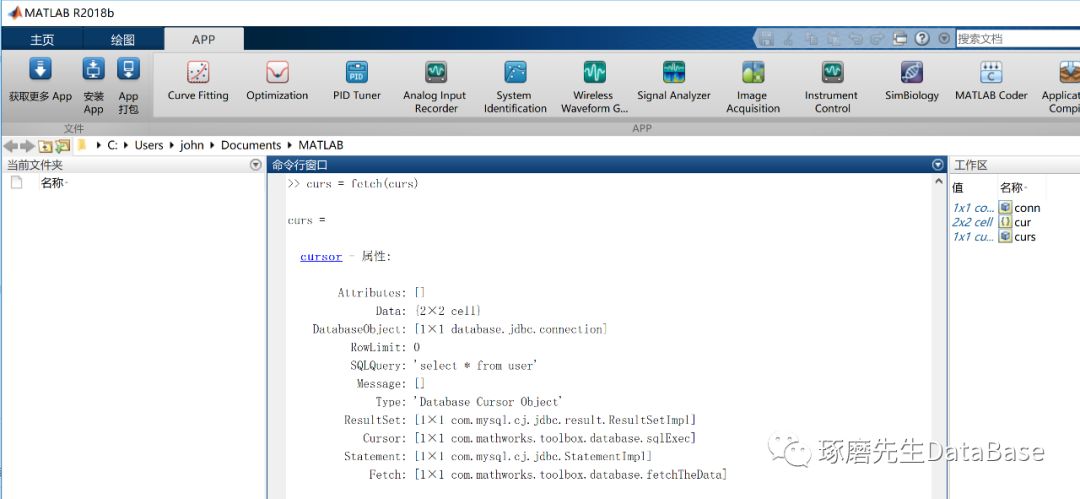1080x499 pixels.
Task: Click the conn variable icon in workspace
Action: coord(1006,207)
